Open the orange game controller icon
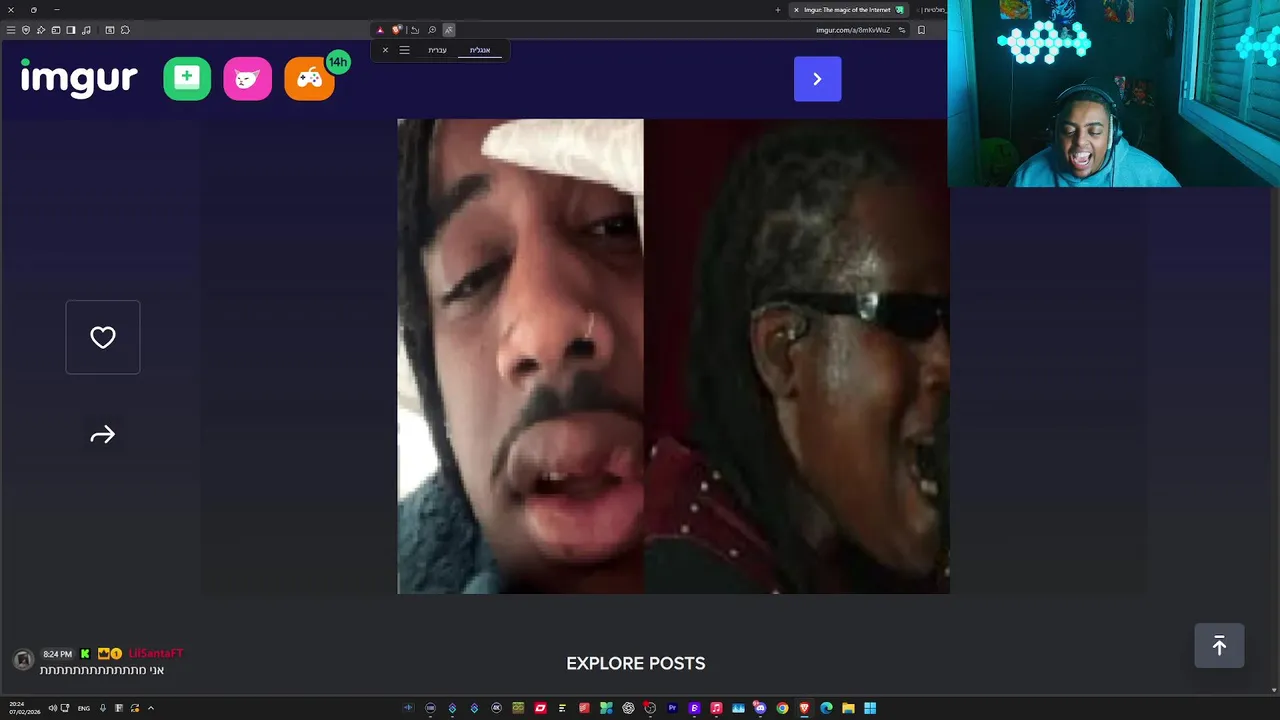The width and height of the screenshot is (1280, 720). [x=309, y=79]
